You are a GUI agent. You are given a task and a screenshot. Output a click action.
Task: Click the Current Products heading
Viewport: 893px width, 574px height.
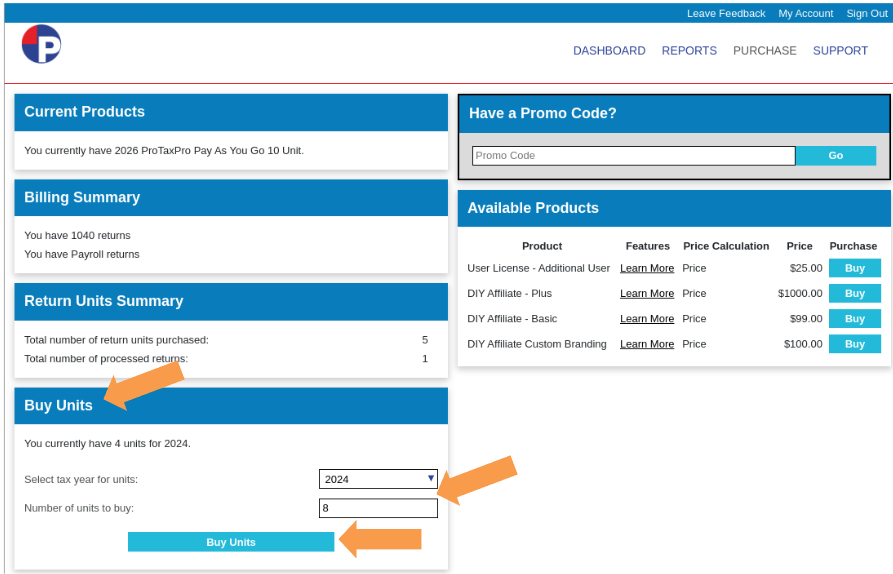84,112
